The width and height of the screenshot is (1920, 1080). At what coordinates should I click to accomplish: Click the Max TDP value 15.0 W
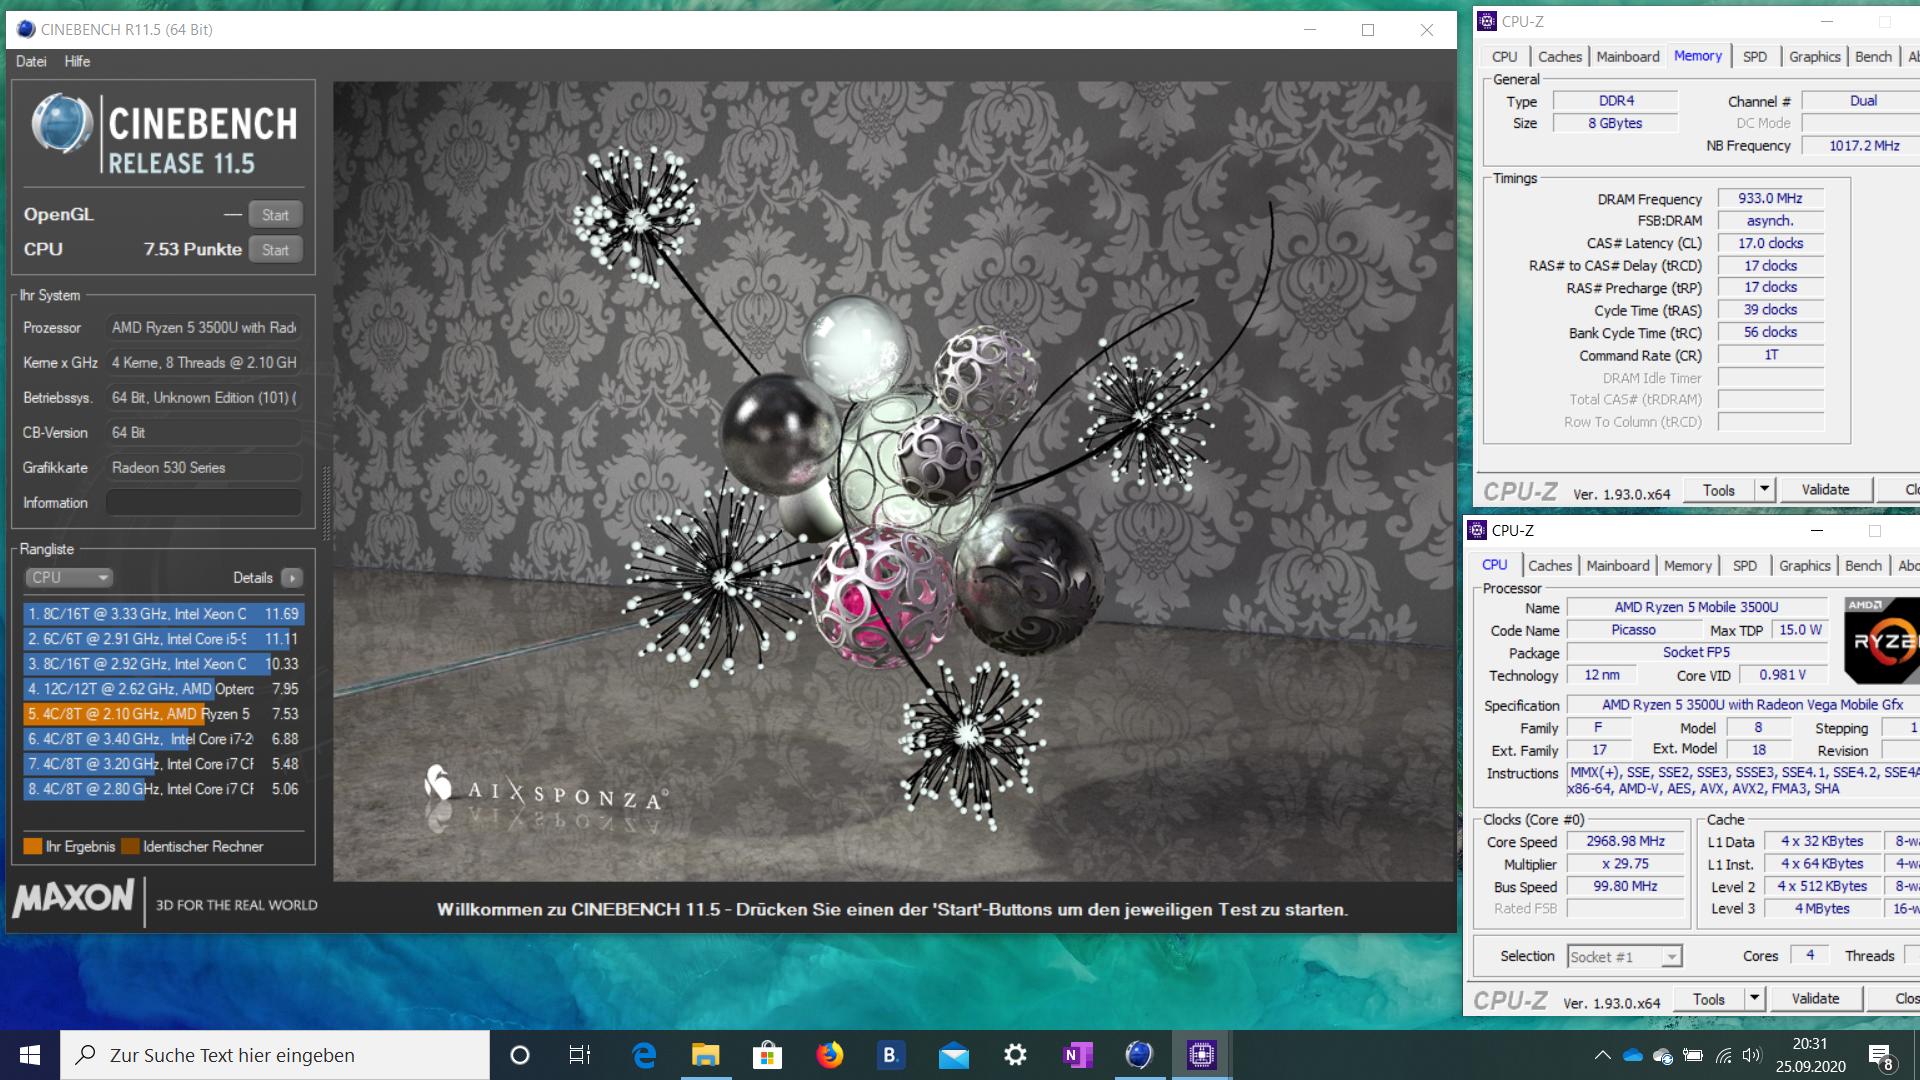(x=1800, y=630)
